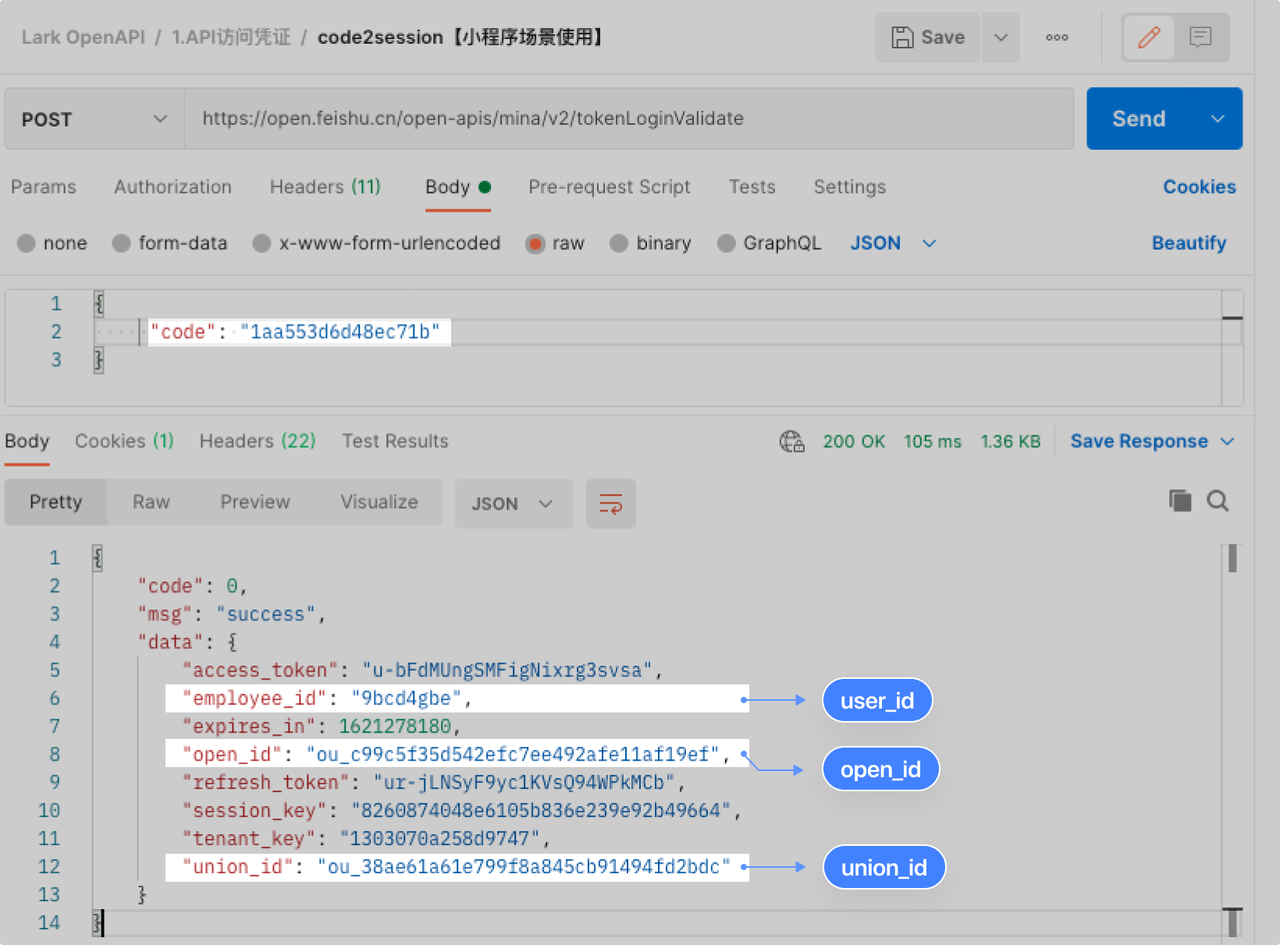Click the Beautify link
Screen dimensions: 1280x945
point(1188,243)
